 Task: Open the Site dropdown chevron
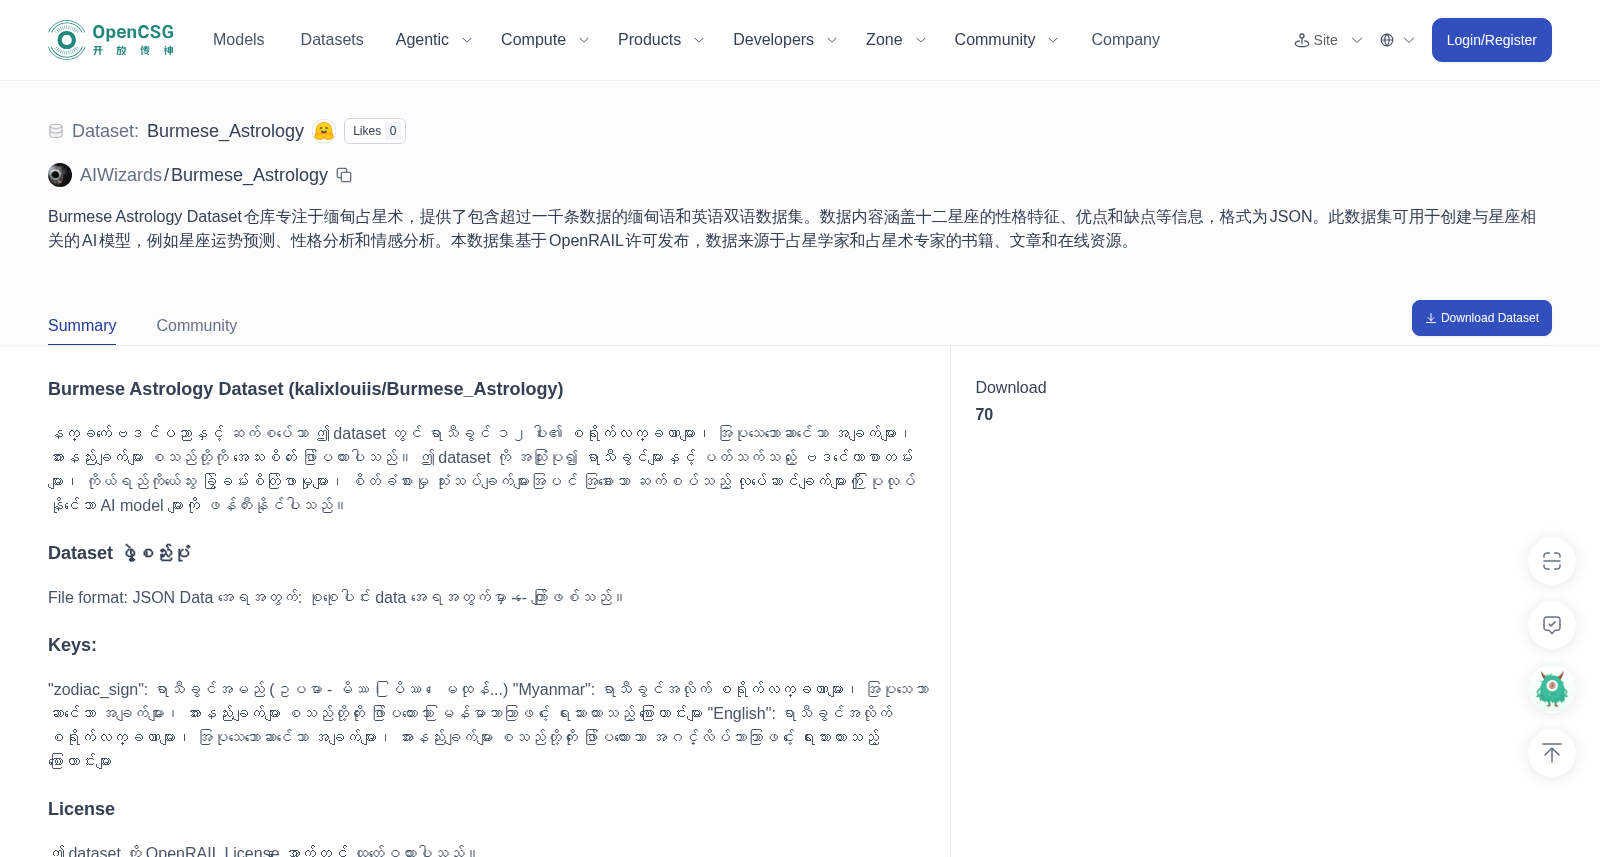coord(1357,40)
